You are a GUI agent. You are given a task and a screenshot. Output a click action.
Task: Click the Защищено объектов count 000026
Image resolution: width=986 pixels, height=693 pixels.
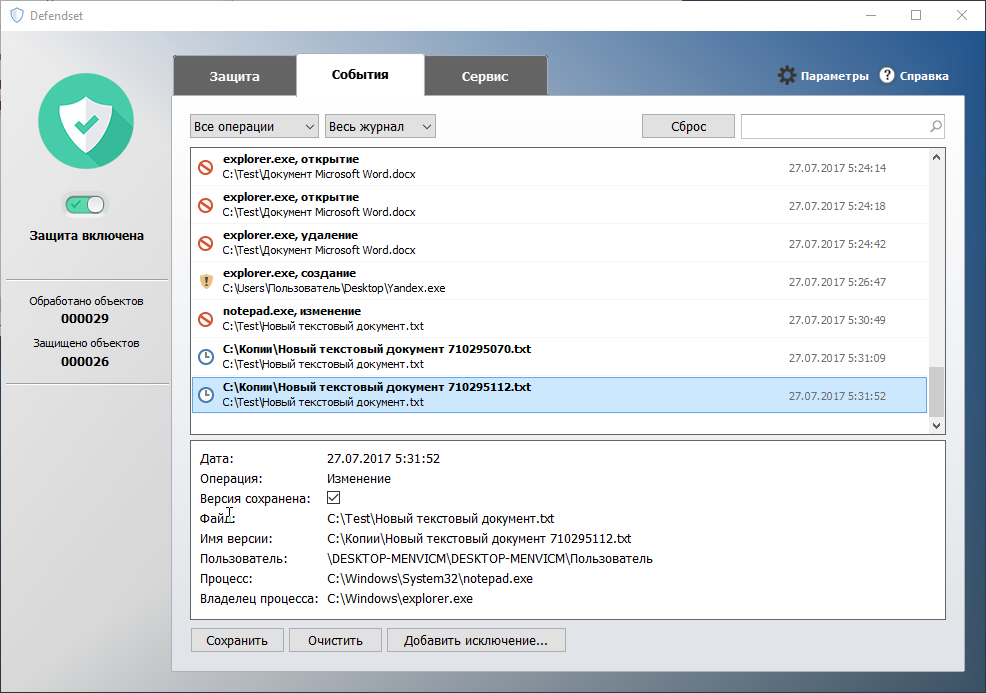pos(85,362)
